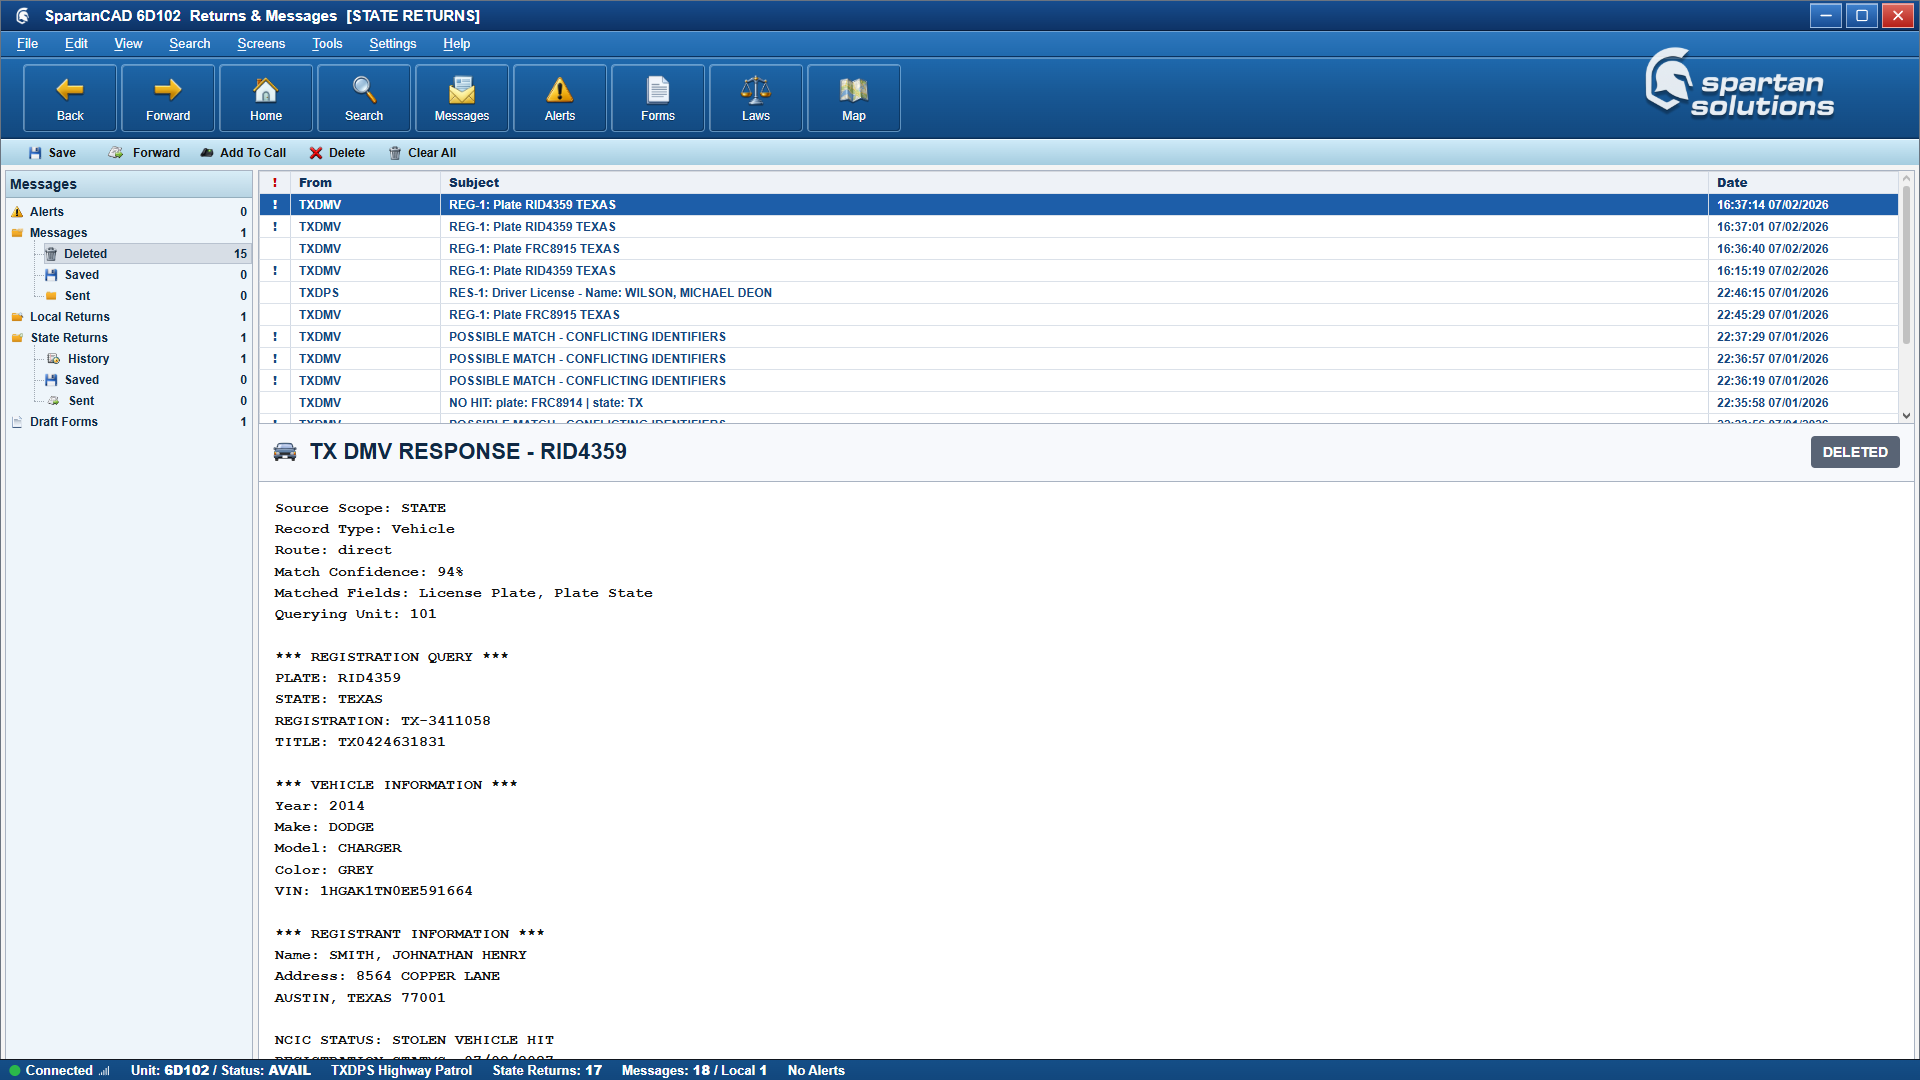Sort messages by Date column header

1802,183
